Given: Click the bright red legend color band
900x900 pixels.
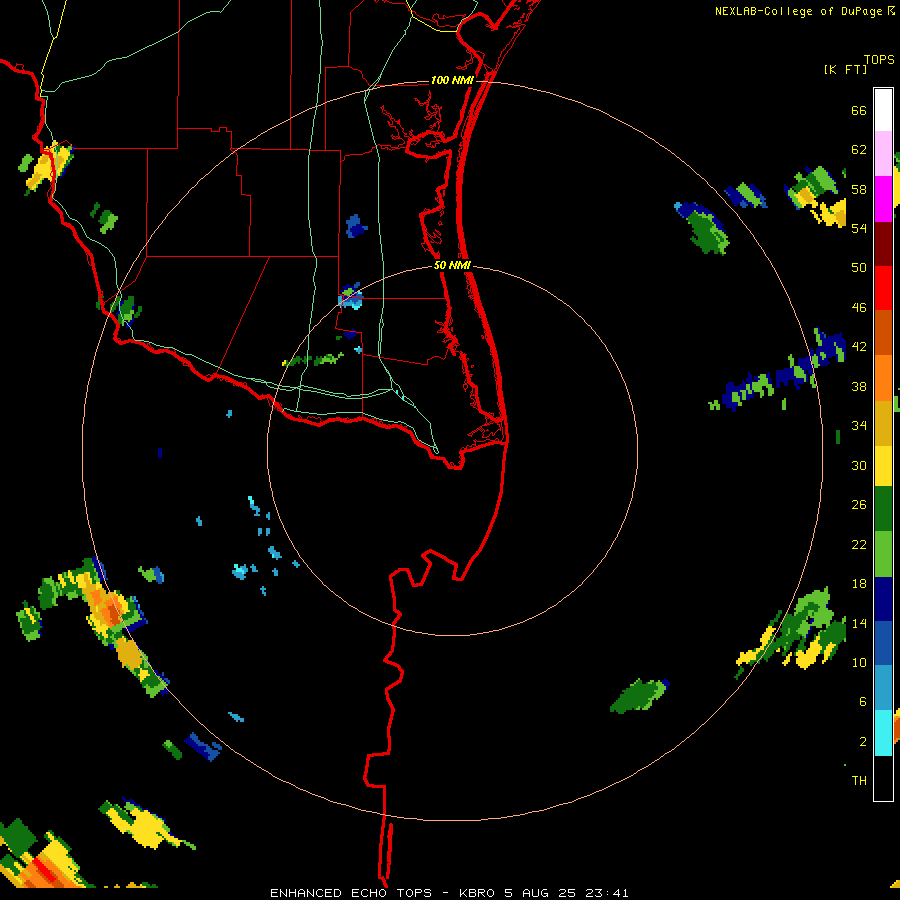Looking at the screenshot, I should pyautogui.click(x=883, y=288).
